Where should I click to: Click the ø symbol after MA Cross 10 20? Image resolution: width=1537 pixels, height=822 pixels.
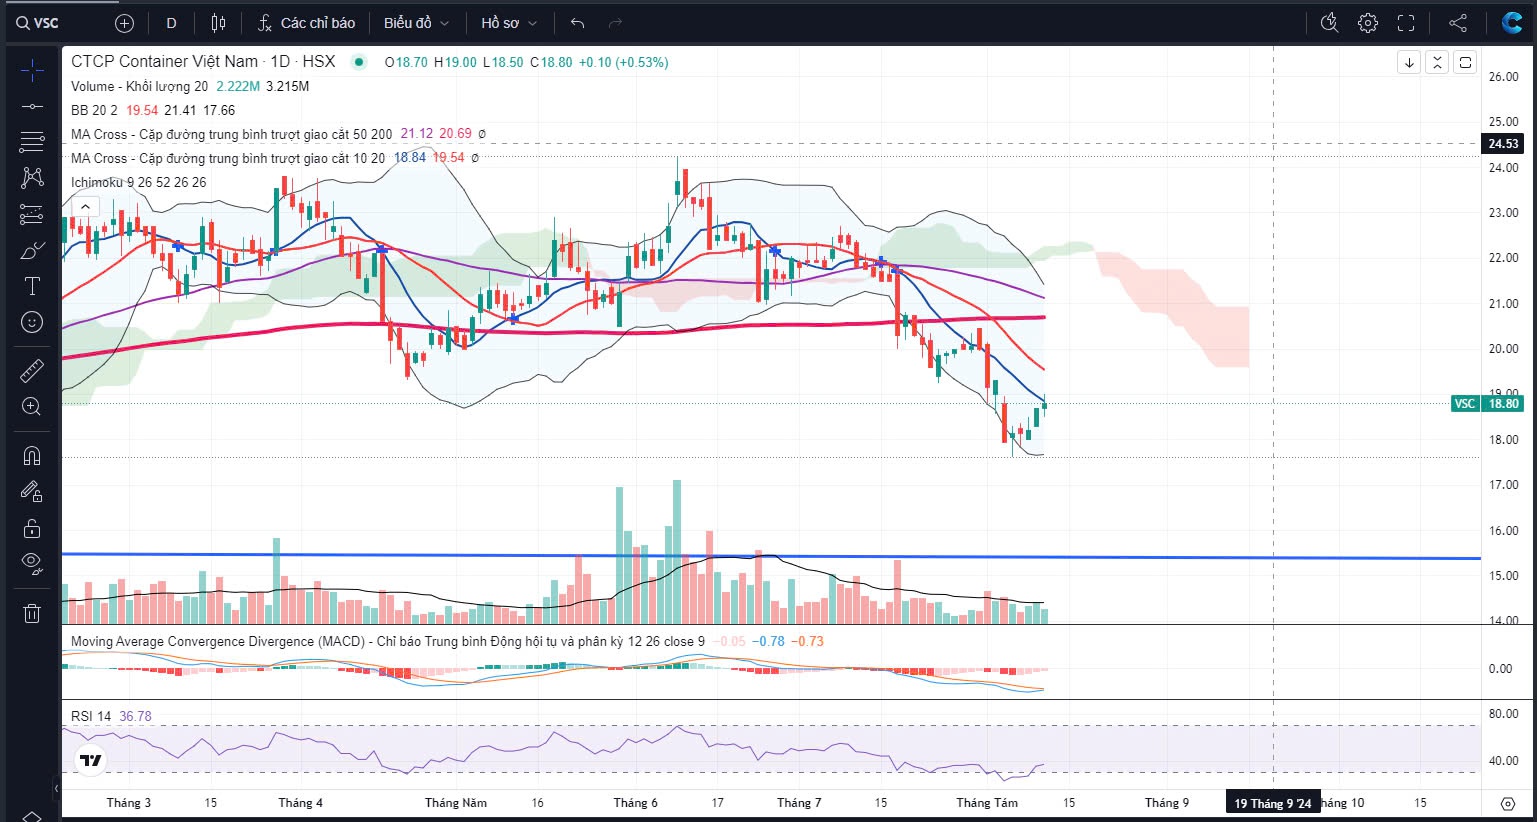point(475,158)
